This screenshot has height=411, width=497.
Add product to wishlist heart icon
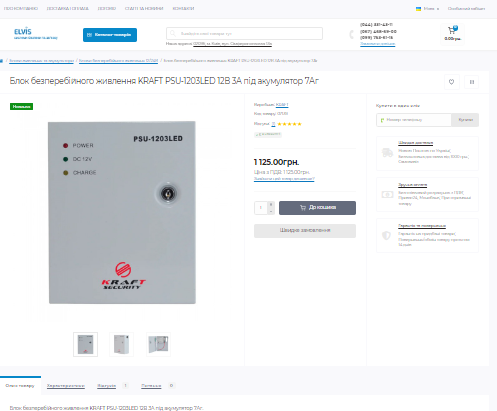[x=451, y=82]
